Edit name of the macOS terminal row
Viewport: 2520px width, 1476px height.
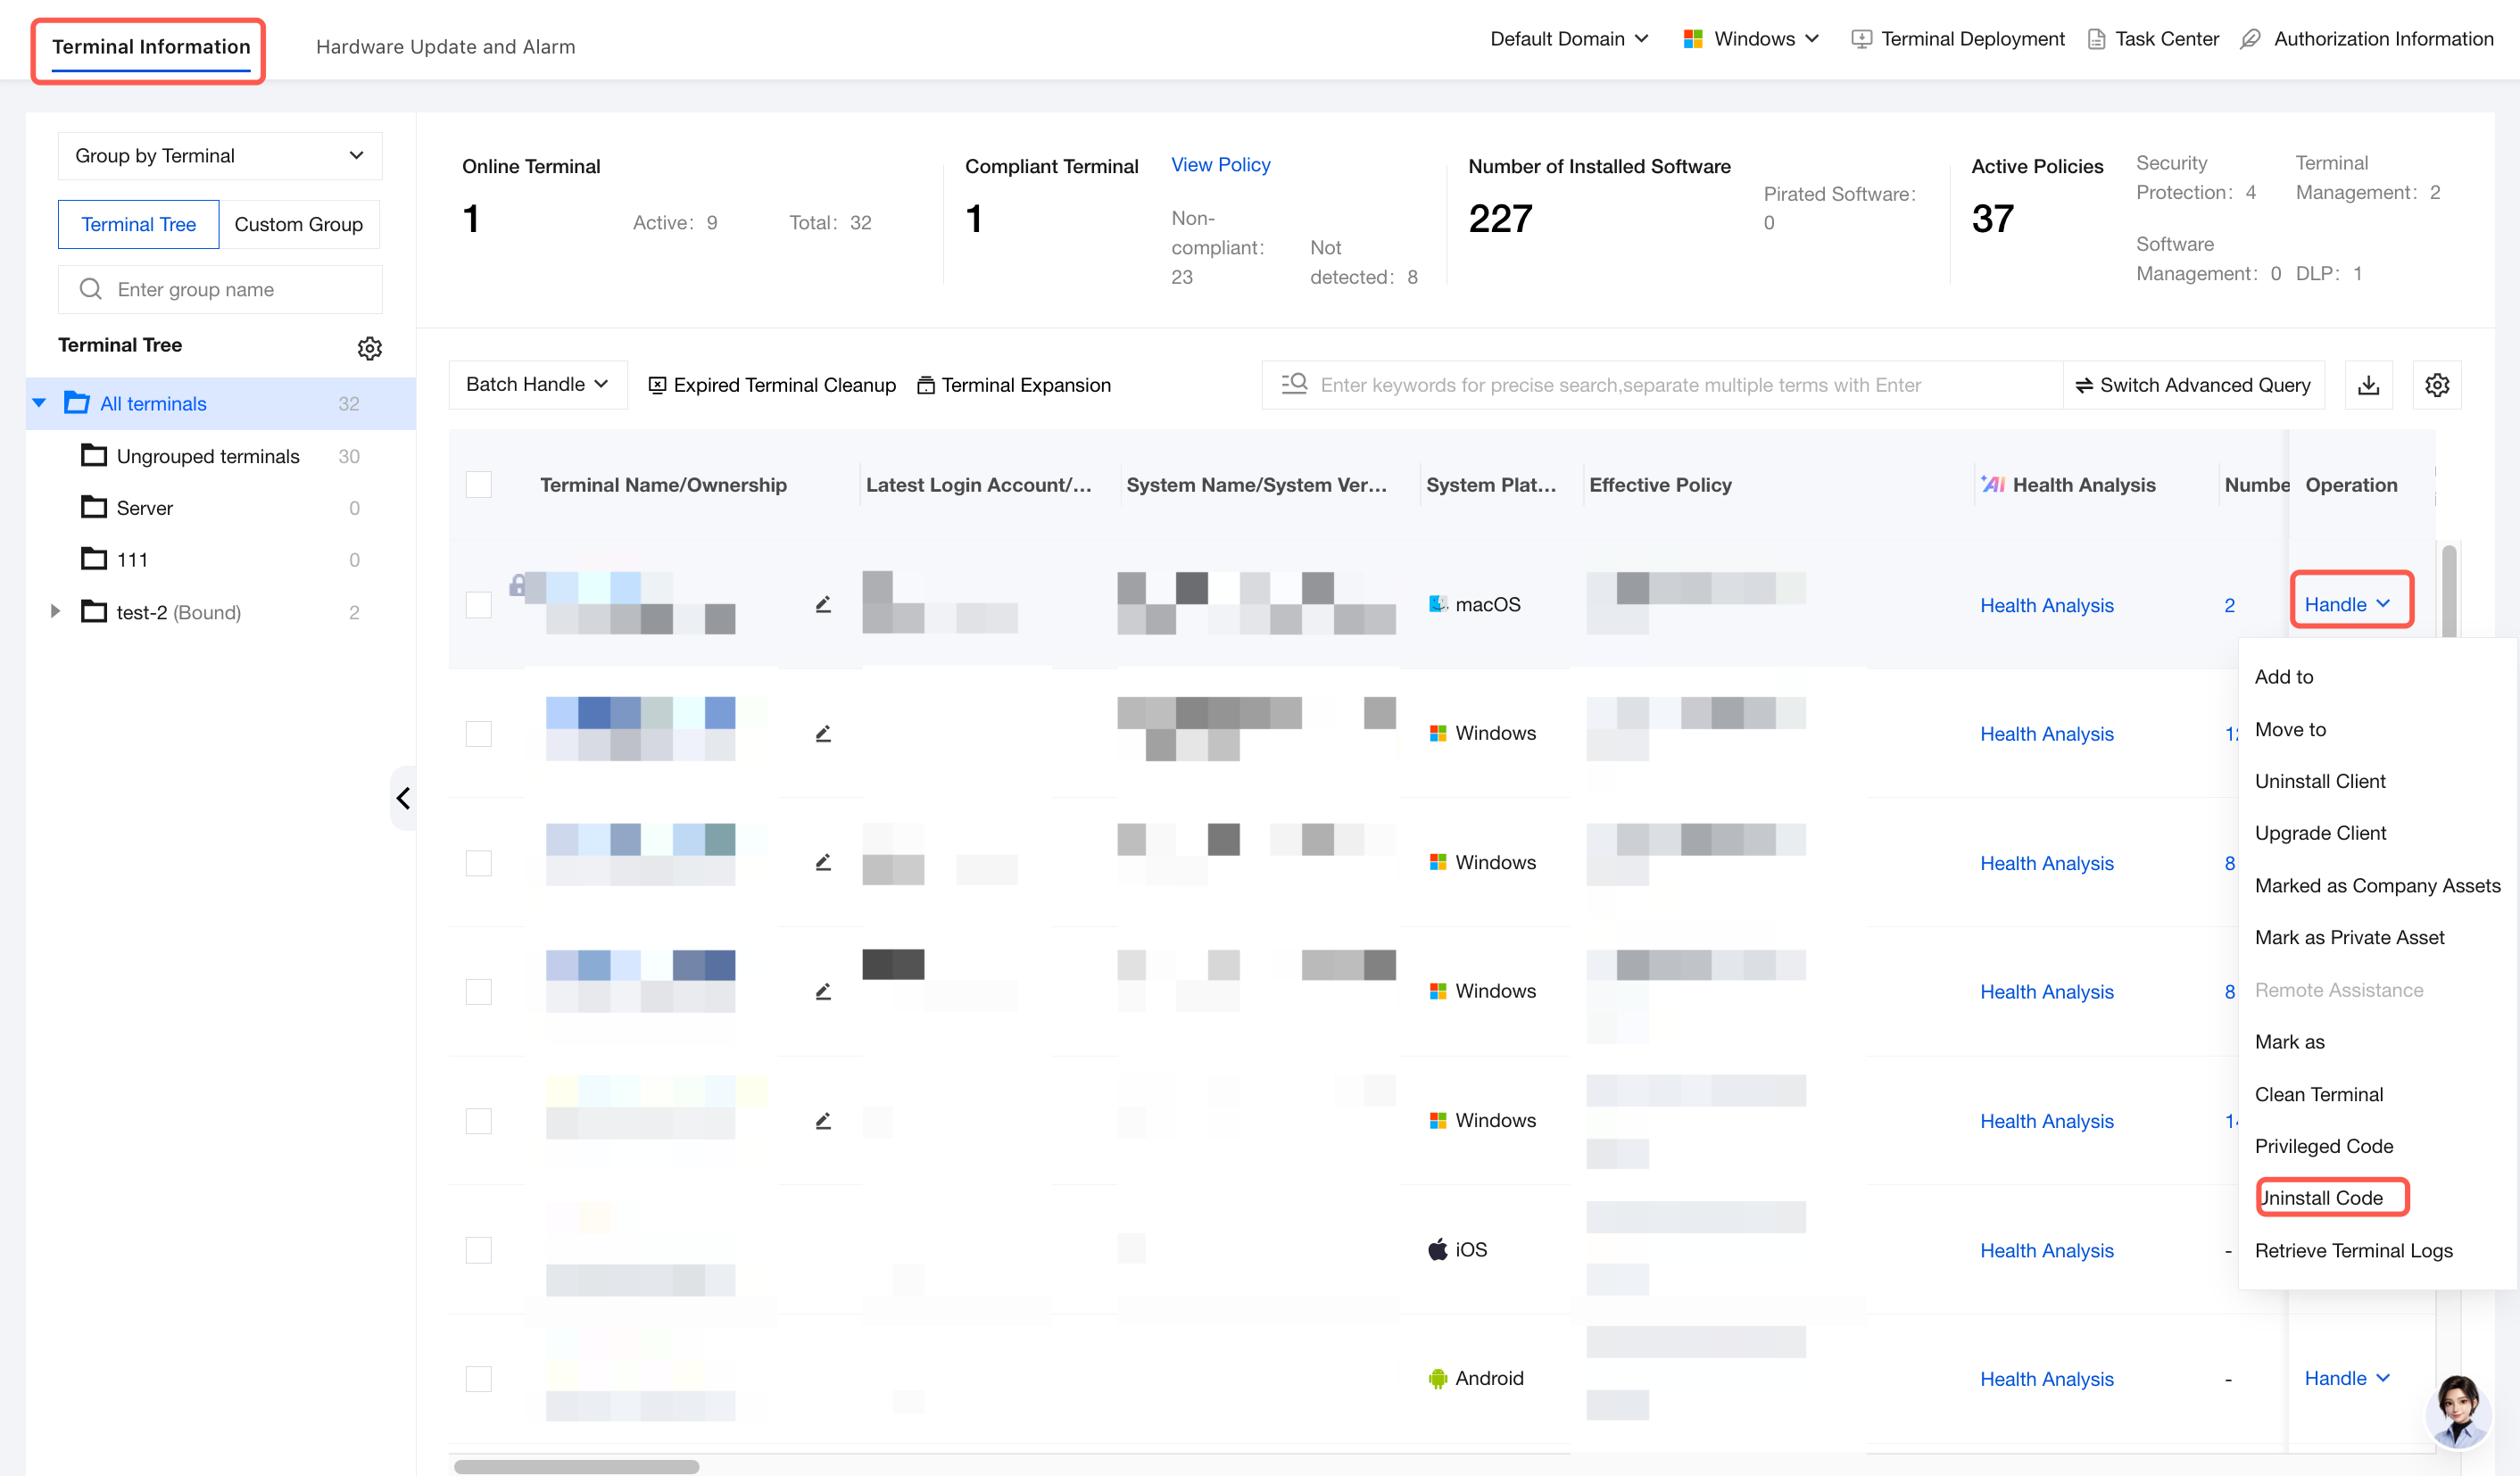(823, 604)
